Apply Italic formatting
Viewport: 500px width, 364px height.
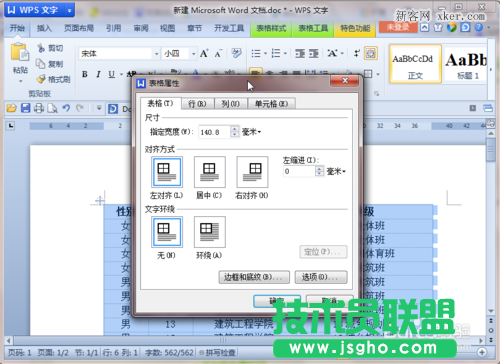[x=98, y=74]
